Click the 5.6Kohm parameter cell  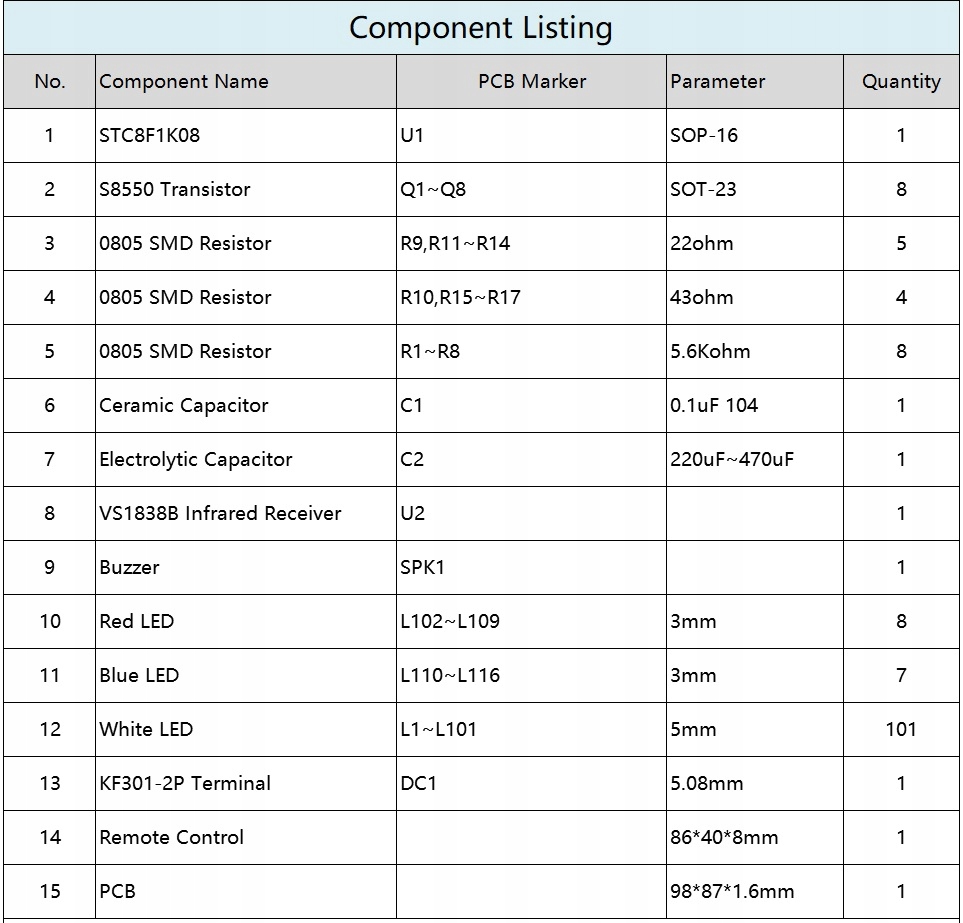[x=710, y=352]
